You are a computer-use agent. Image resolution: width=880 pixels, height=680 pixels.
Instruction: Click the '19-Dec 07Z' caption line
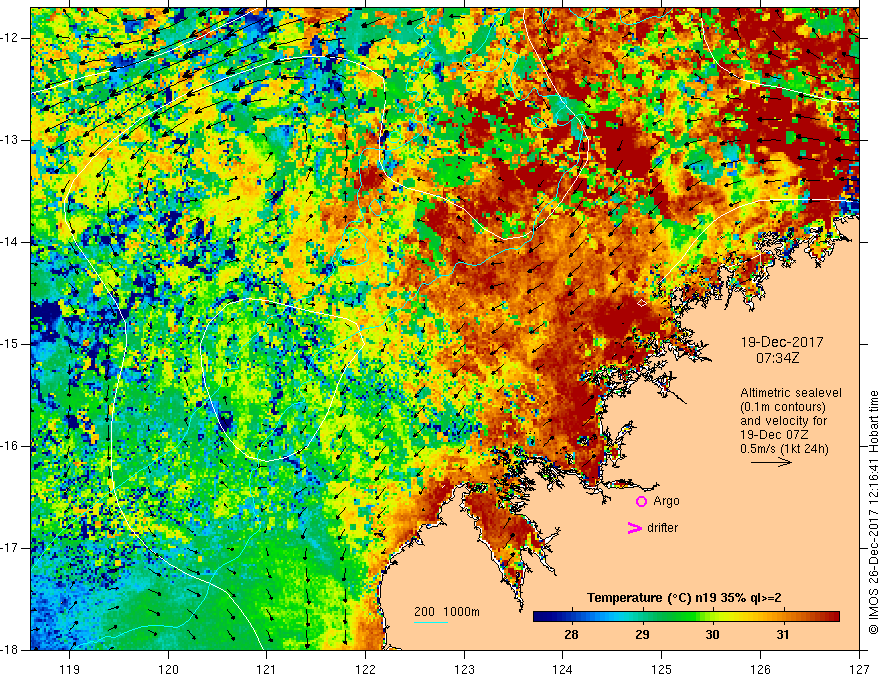[776, 435]
